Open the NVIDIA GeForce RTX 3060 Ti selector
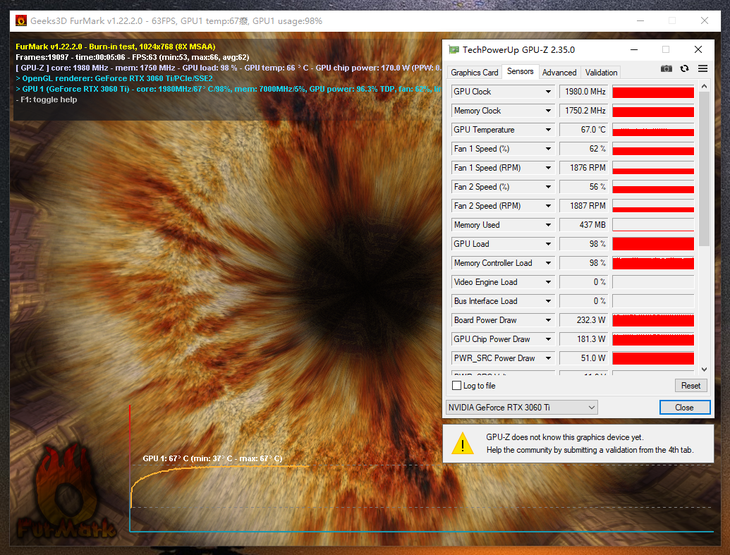 click(x=521, y=407)
